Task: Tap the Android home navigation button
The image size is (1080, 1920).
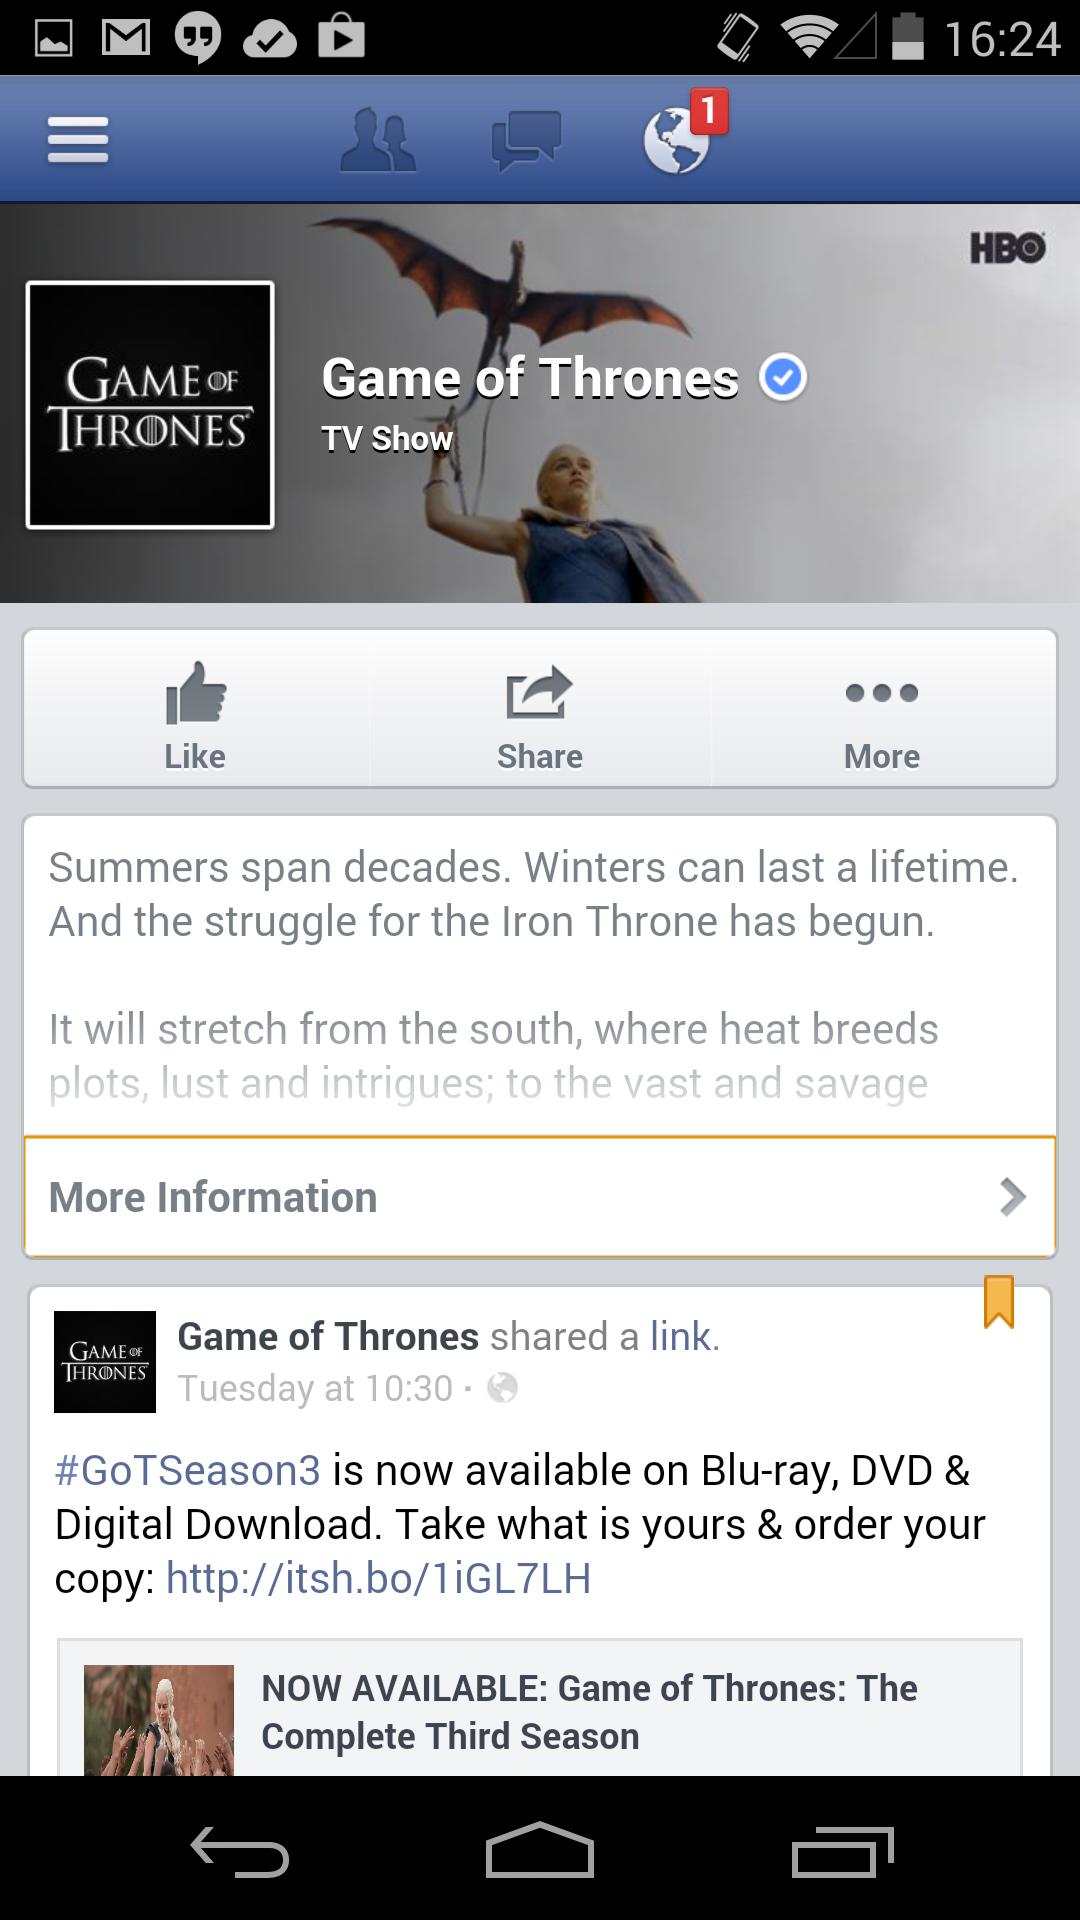Action: pyautogui.click(x=540, y=1850)
